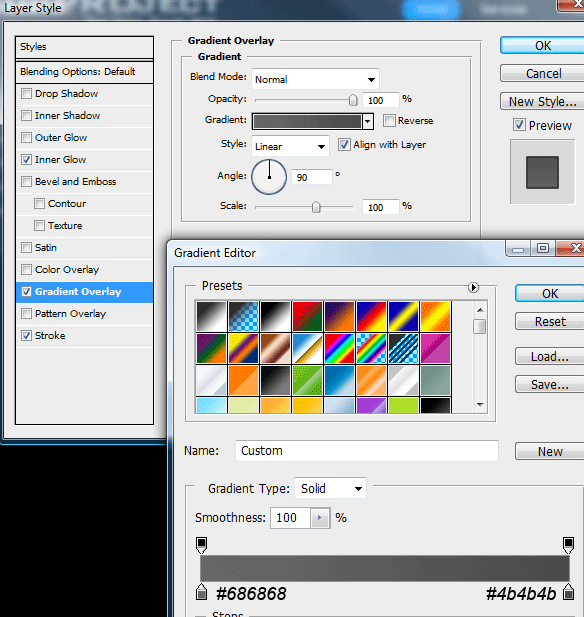This screenshot has width=584, height=617.
Task: Click the Angle dial control
Action: tap(269, 177)
